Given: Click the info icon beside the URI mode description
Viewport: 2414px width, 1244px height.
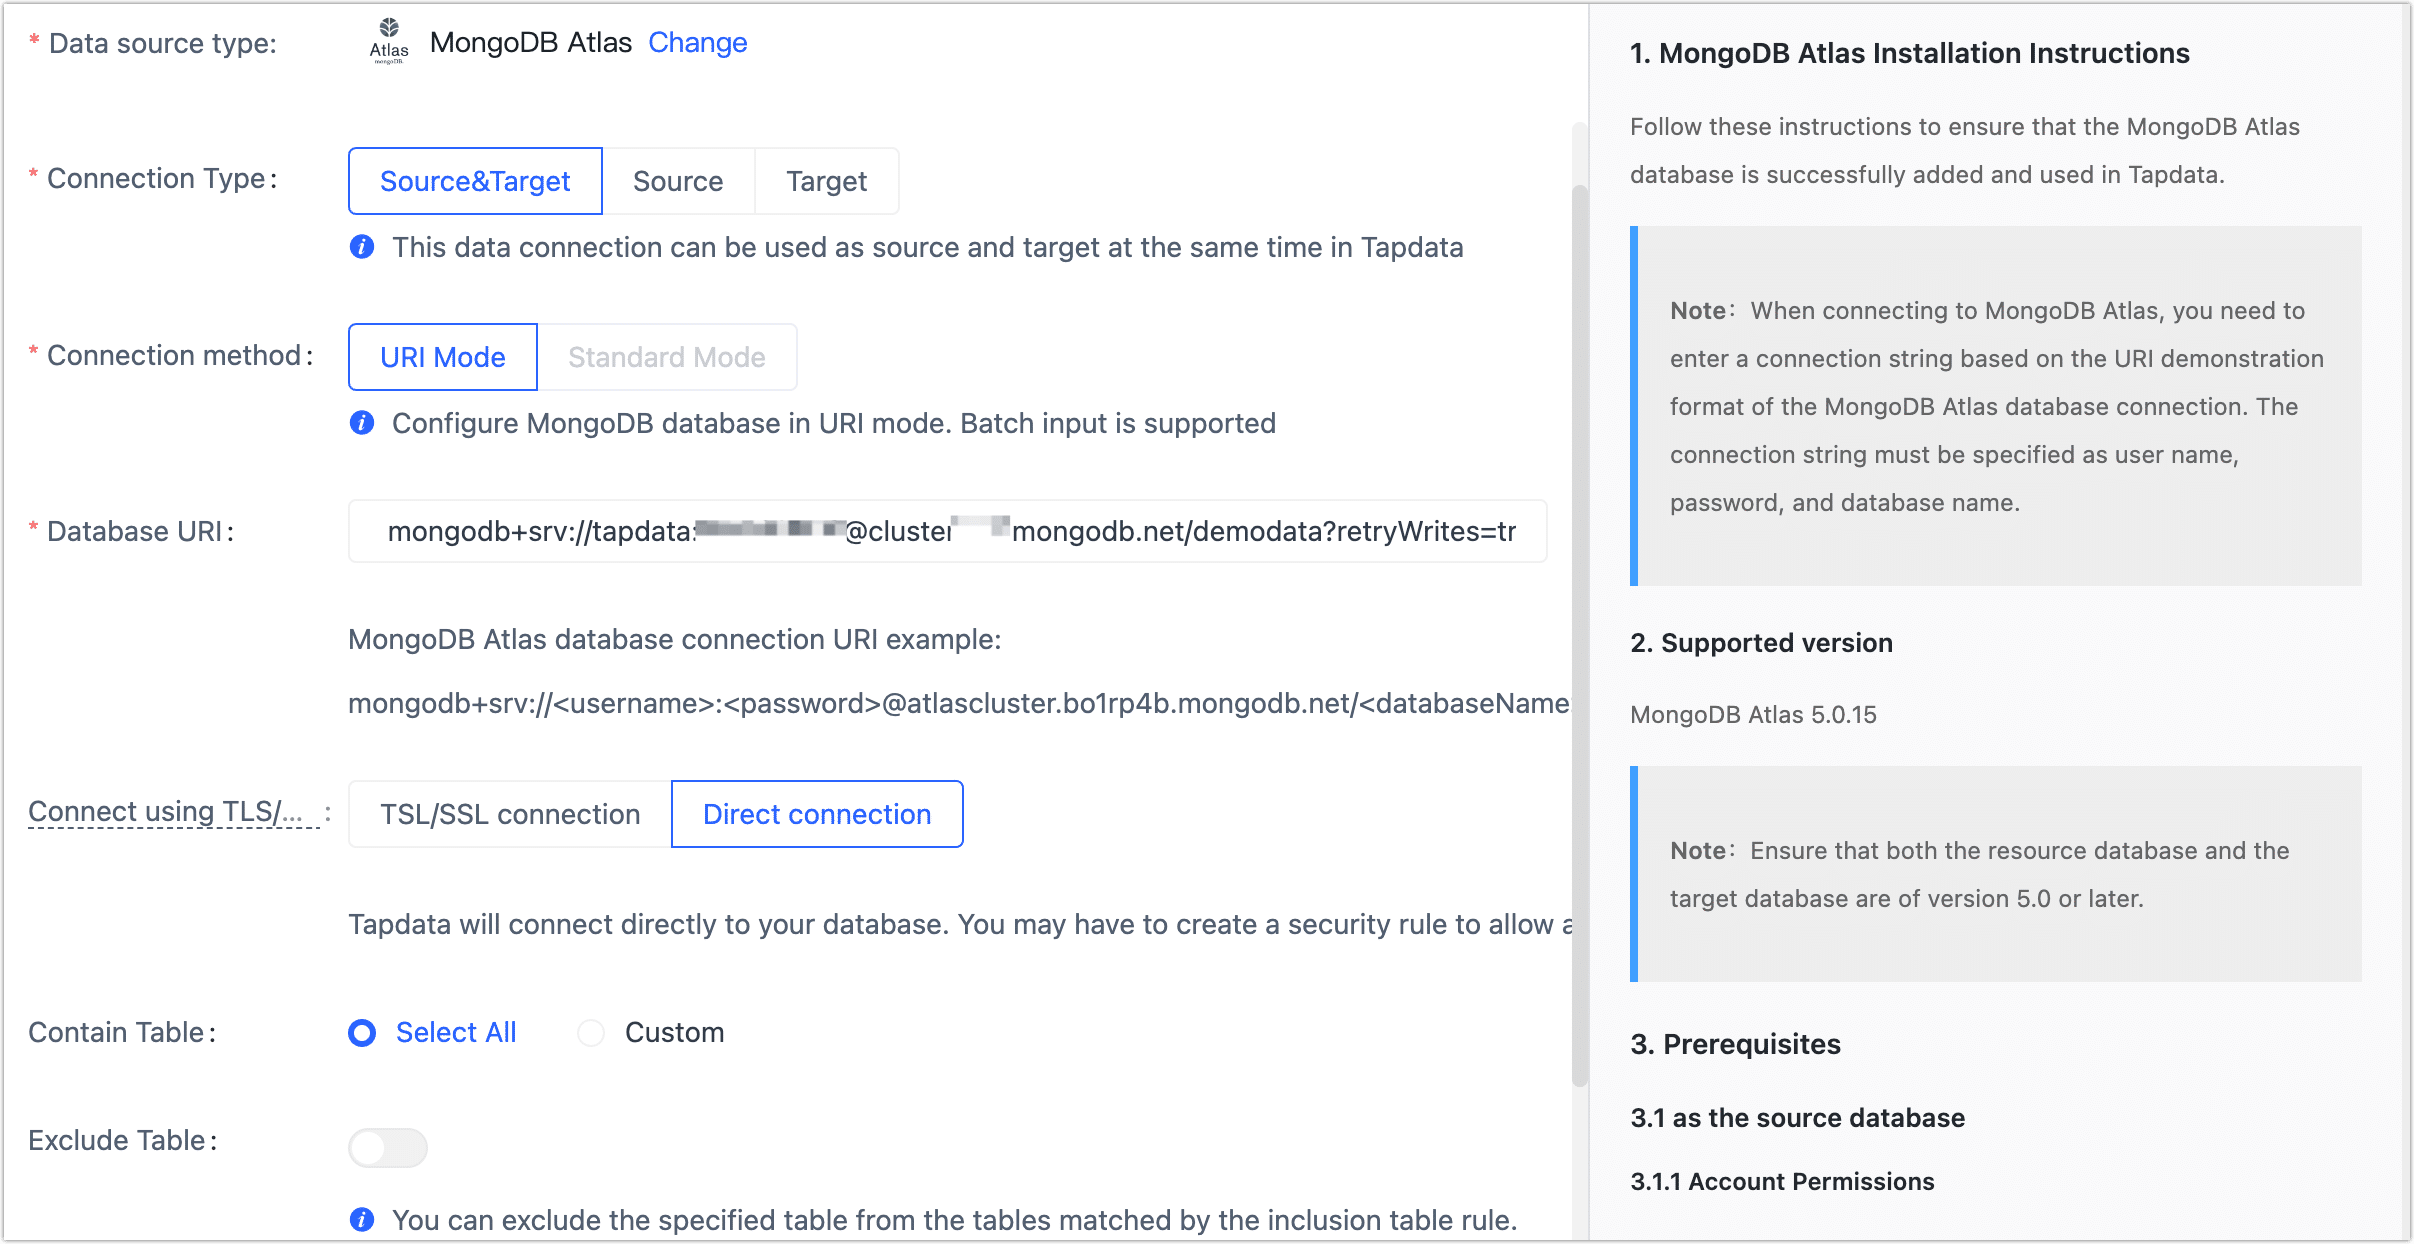Looking at the screenshot, I should [362, 422].
